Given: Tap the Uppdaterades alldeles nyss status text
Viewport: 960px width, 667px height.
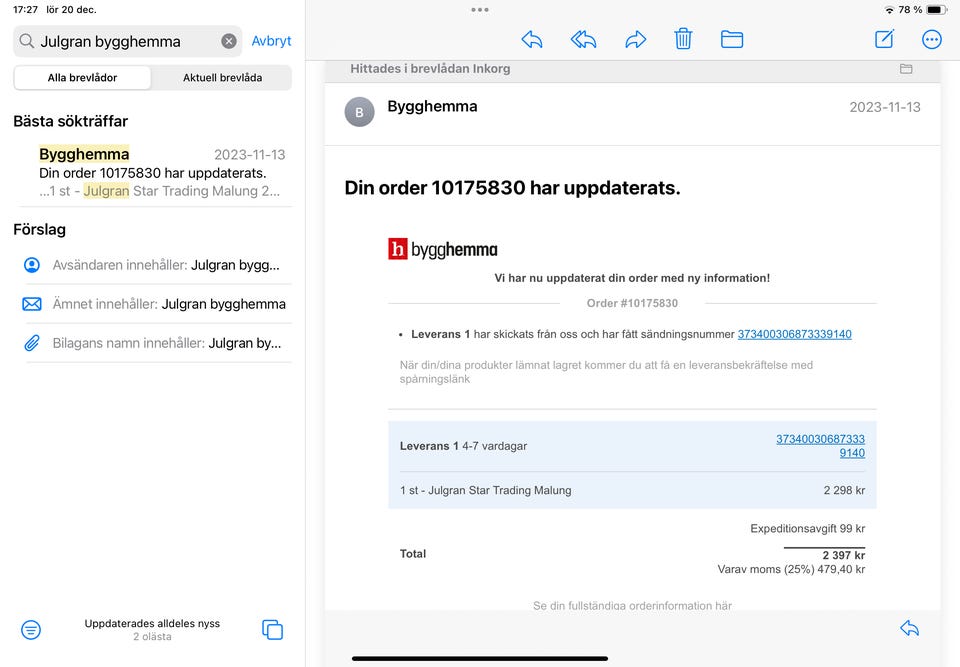Looking at the screenshot, I should point(152,624).
